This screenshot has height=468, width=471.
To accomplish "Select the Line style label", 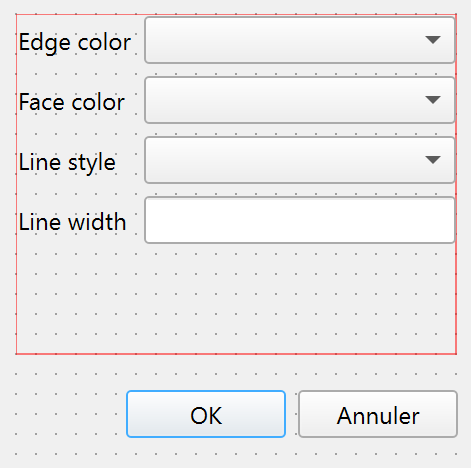I will coord(67,163).
